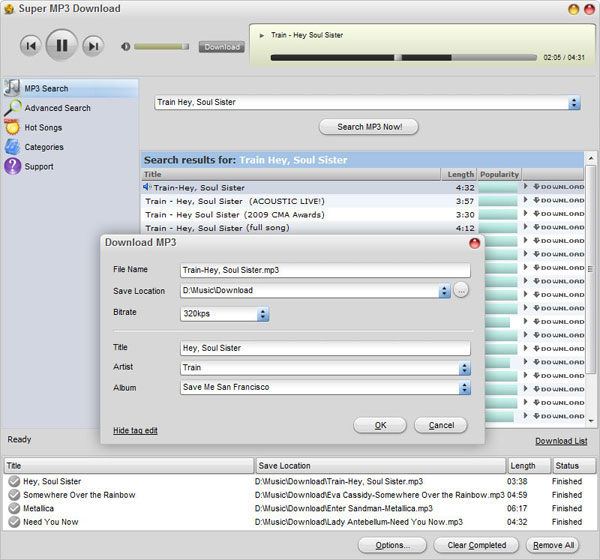Viewport: 600px width, 560px height.
Task: Preview-play the (full song) result
Action: tap(526, 227)
